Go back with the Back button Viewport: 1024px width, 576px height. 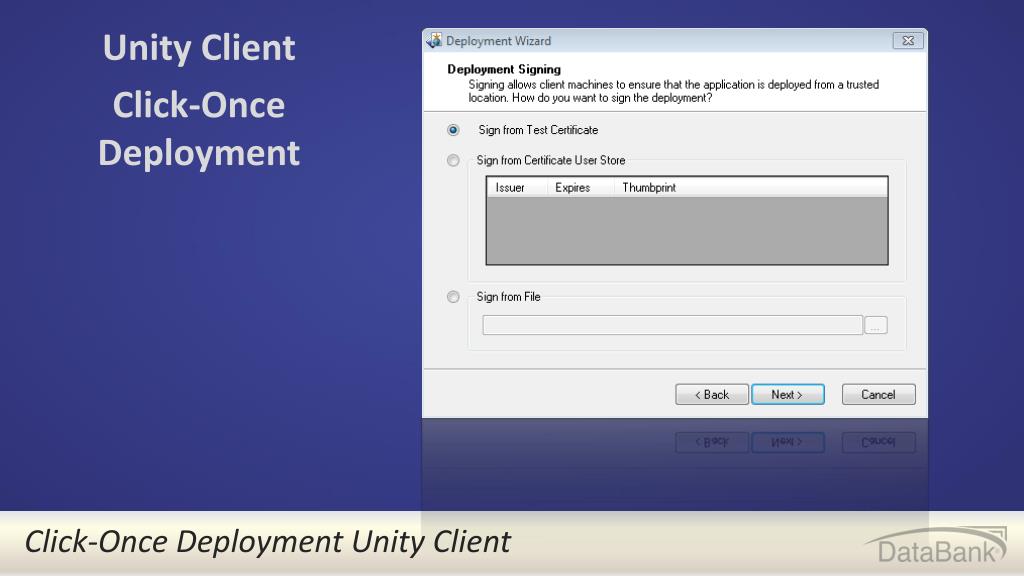(x=712, y=394)
